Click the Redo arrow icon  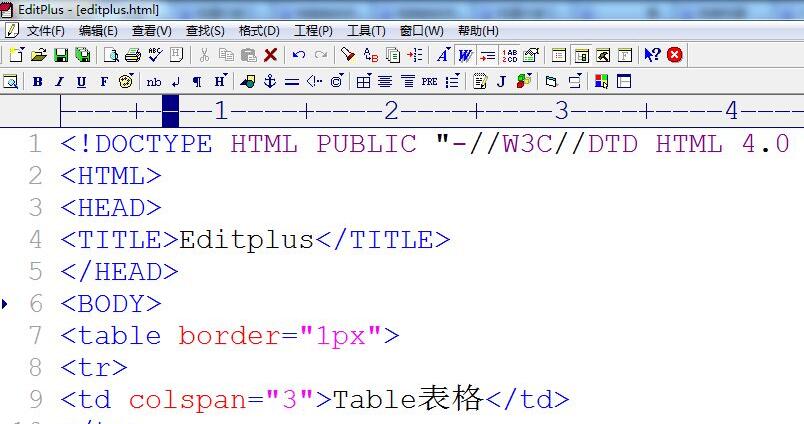click(x=320, y=55)
